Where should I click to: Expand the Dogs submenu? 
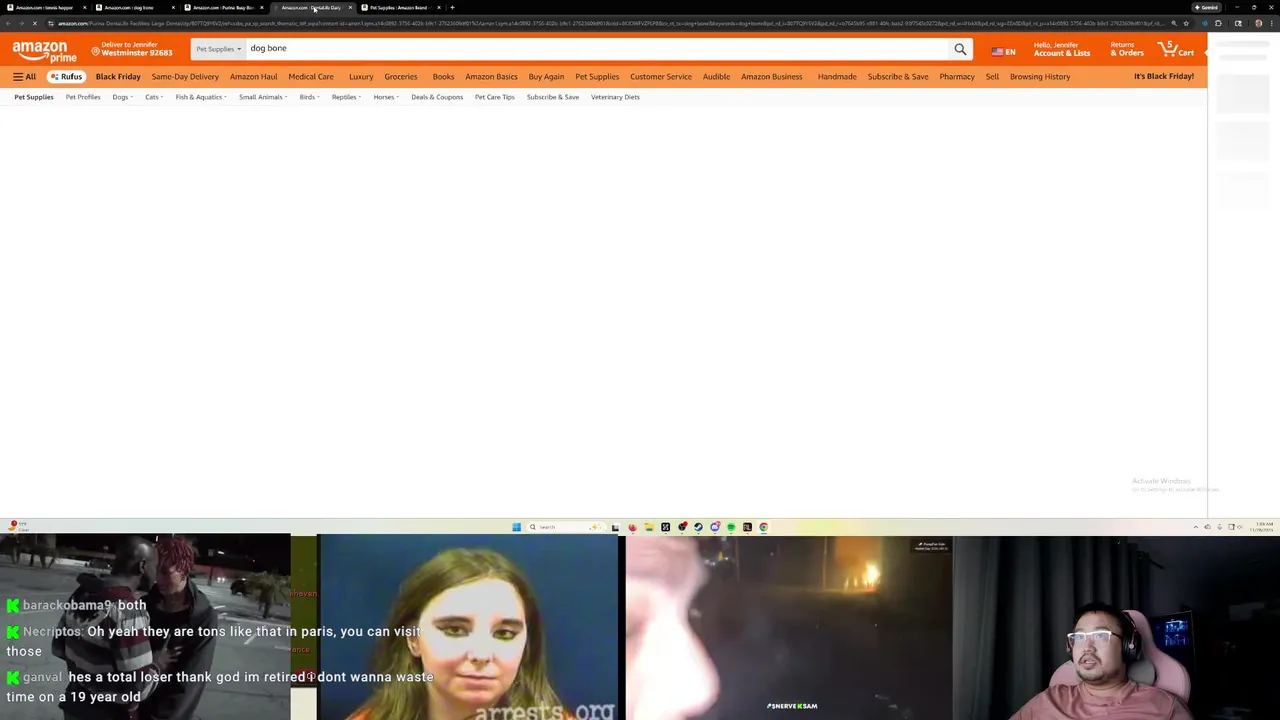[122, 97]
